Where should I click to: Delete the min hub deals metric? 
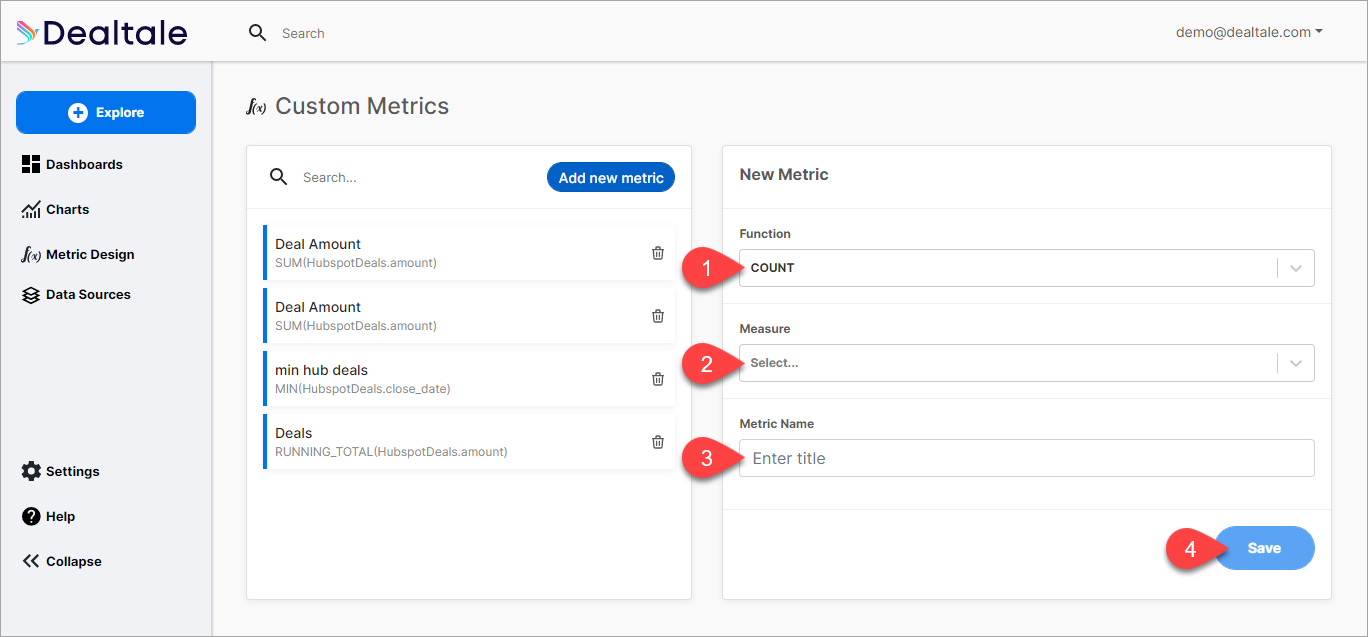point(658,379)
